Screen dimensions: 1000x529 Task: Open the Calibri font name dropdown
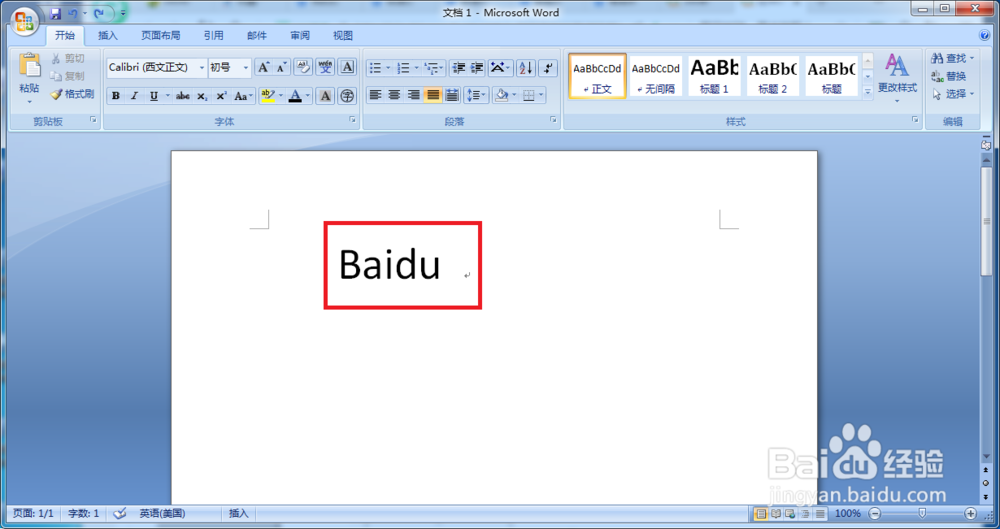coord(202,68)
